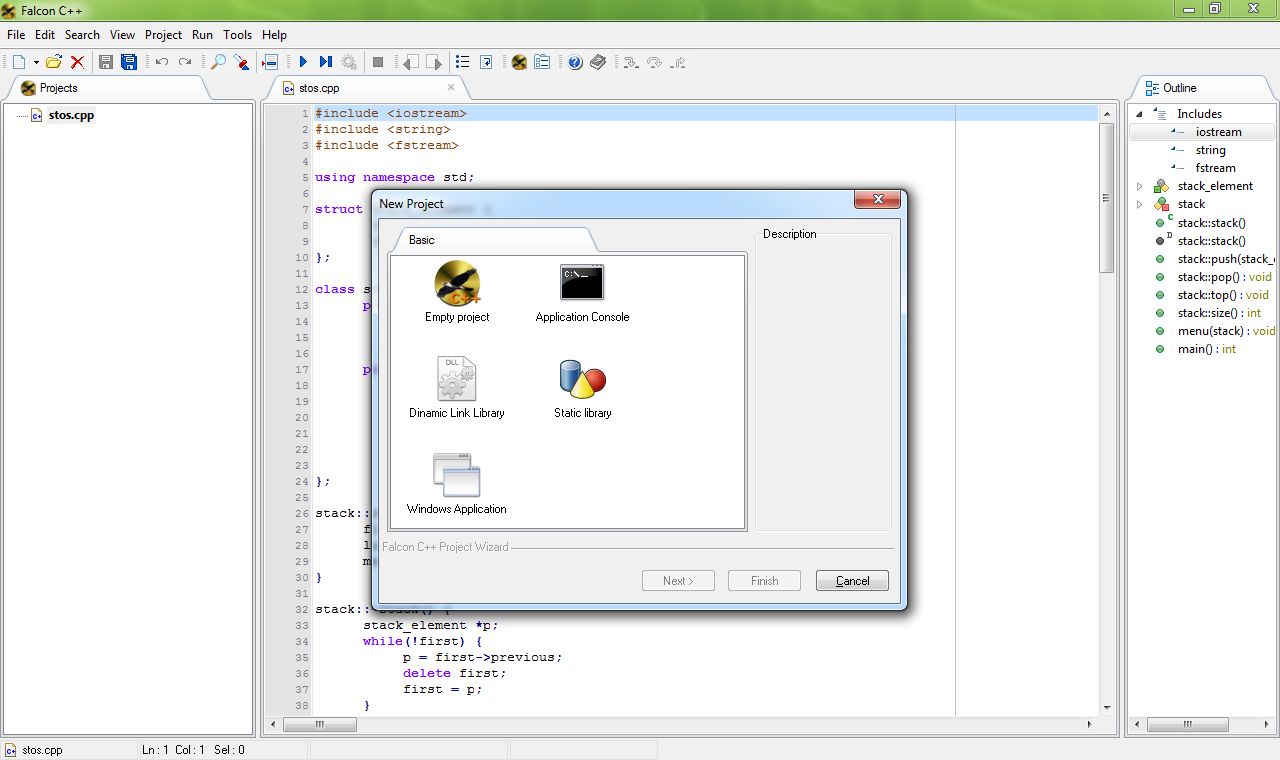The height and width of the screenshot is (760, 1280).
Task: Click the Replace icon beside the magnifier
Action: pyautogui.click(x=241, y=62)
